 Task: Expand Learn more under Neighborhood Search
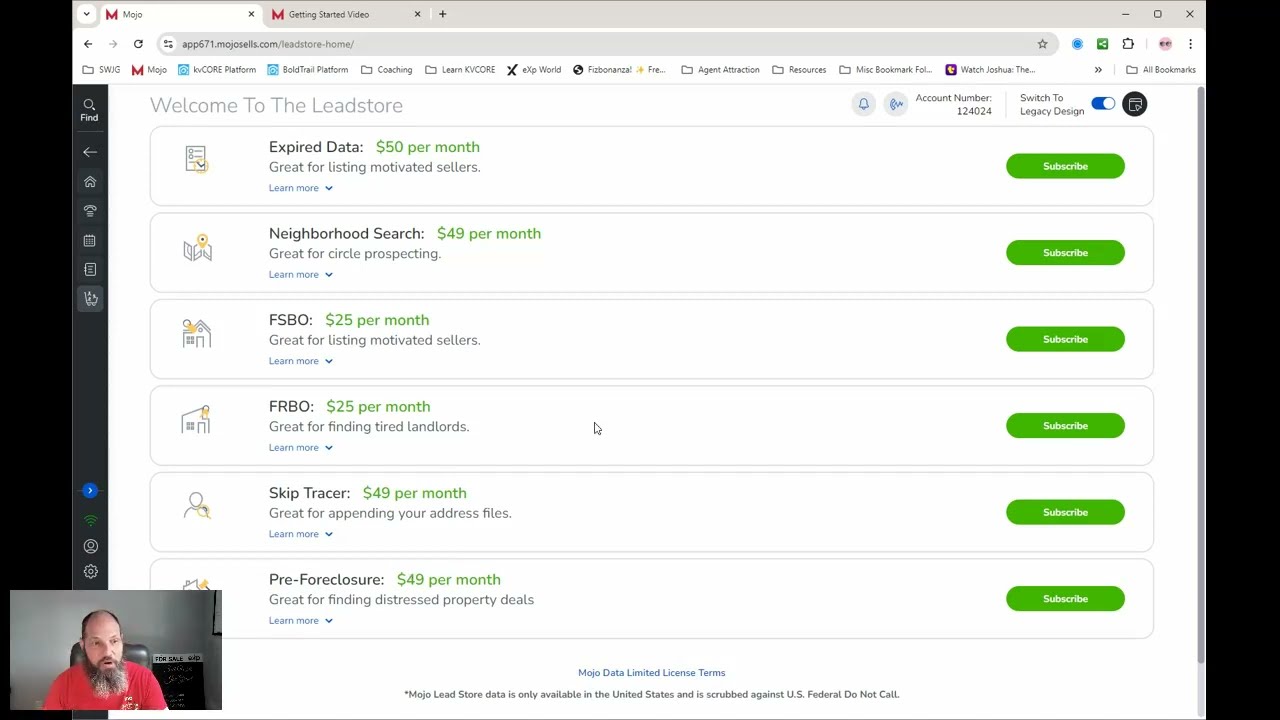[x=301, y=274]
